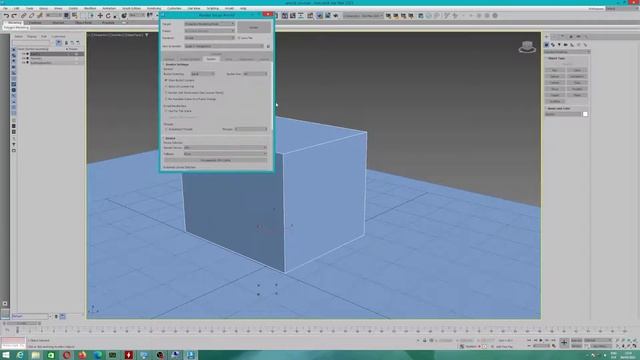The image size is (640, 360).
Task: Open the Modify tab in command panel
Action: pos(555,36)
